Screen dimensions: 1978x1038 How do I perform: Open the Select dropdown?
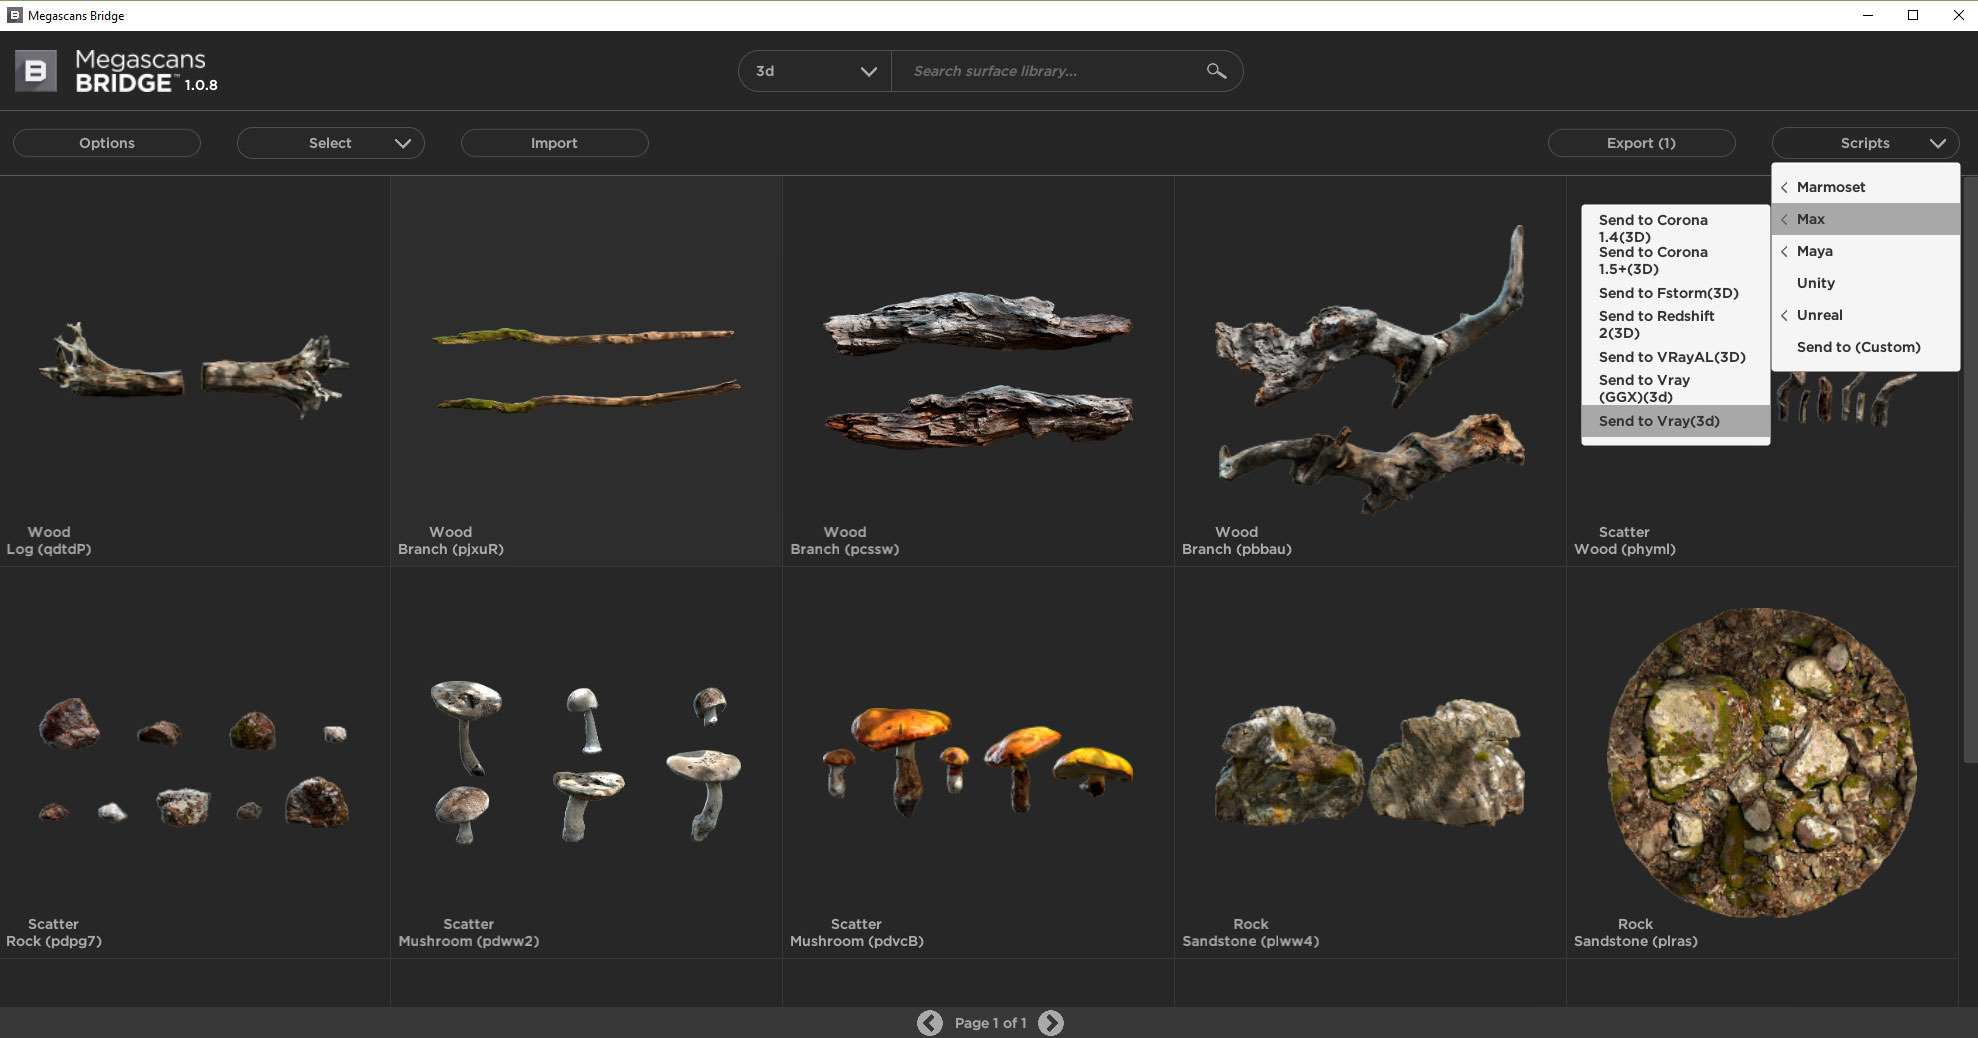coord(331,143)
